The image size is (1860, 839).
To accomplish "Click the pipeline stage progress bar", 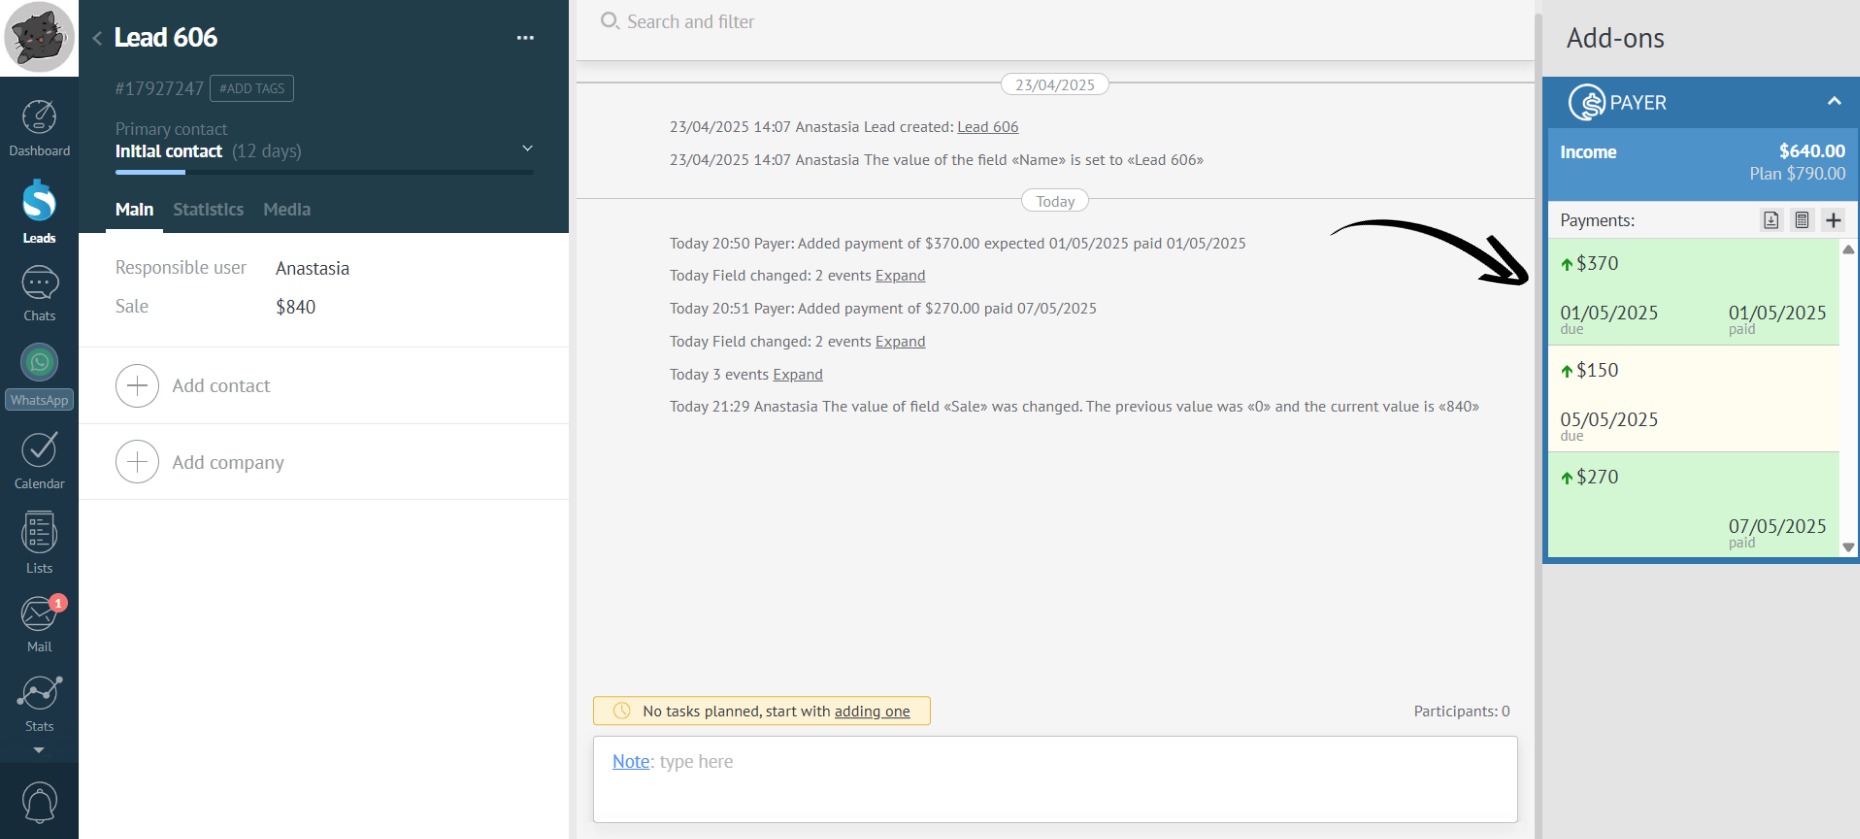I will [324, 172].
